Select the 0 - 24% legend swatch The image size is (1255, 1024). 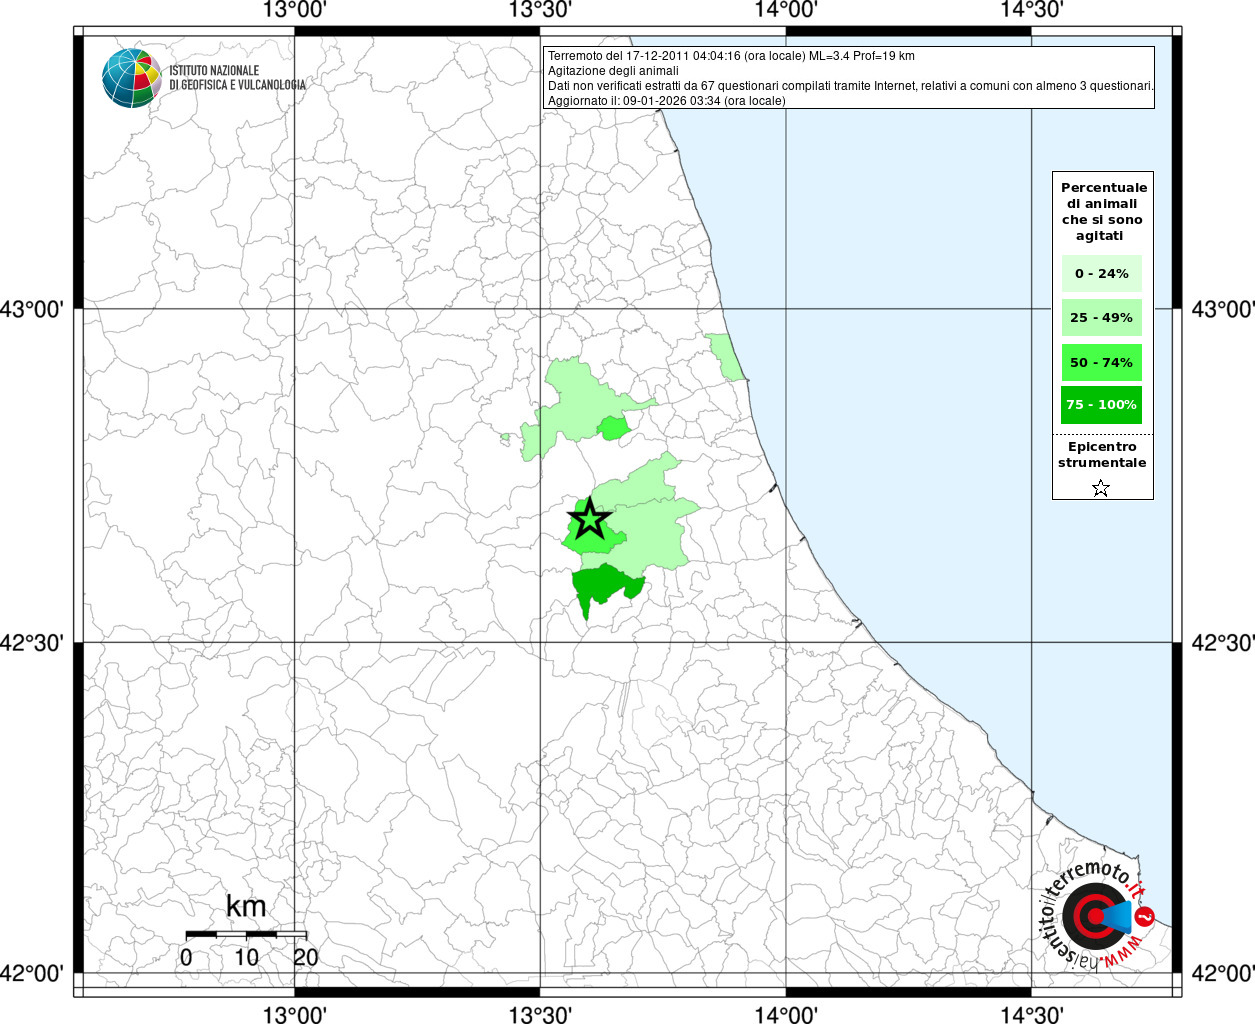click(1101, 274)
